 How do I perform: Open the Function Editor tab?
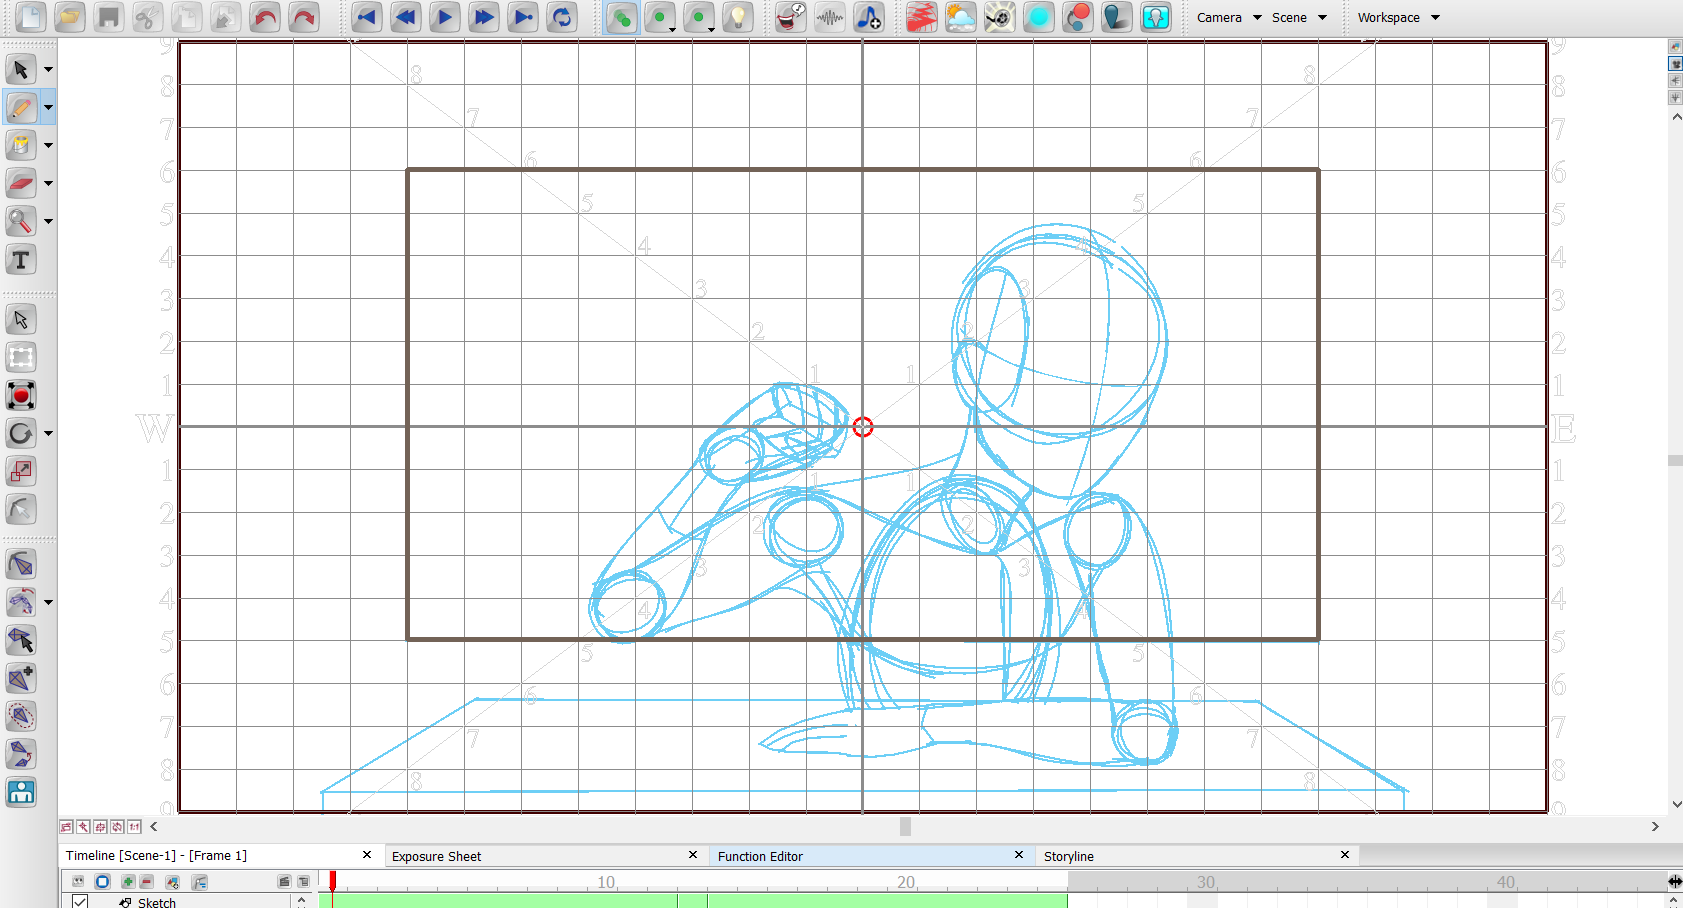click(760, 856)
